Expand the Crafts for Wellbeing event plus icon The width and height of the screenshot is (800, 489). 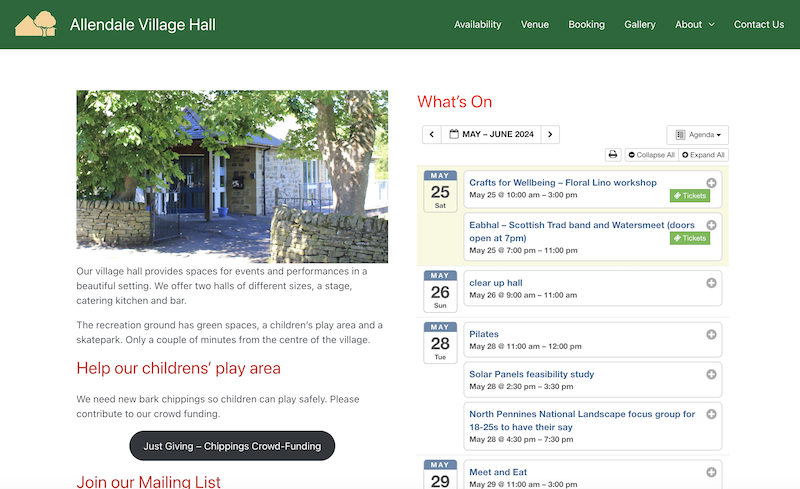click(711, 183)
